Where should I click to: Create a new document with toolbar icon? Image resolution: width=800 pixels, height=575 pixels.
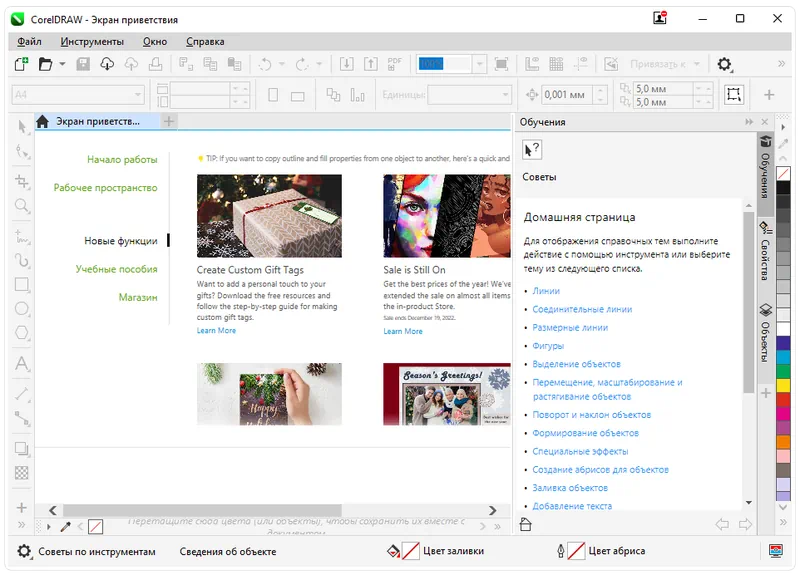tap(21, 64)
